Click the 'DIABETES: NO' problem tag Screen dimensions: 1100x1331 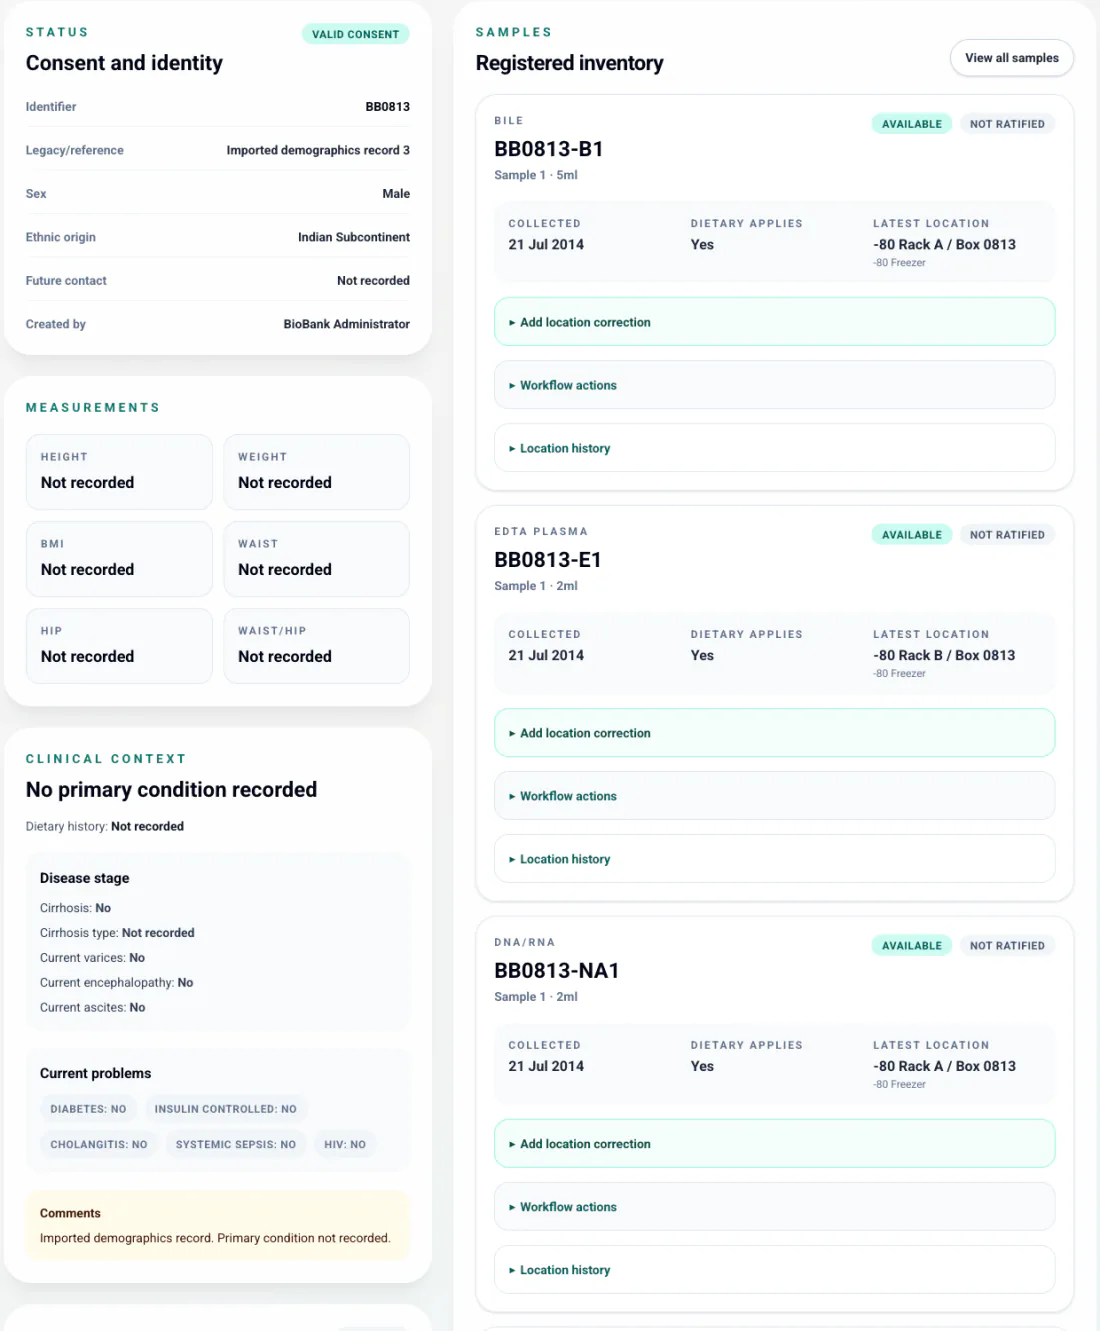(x=88, y=1109)
